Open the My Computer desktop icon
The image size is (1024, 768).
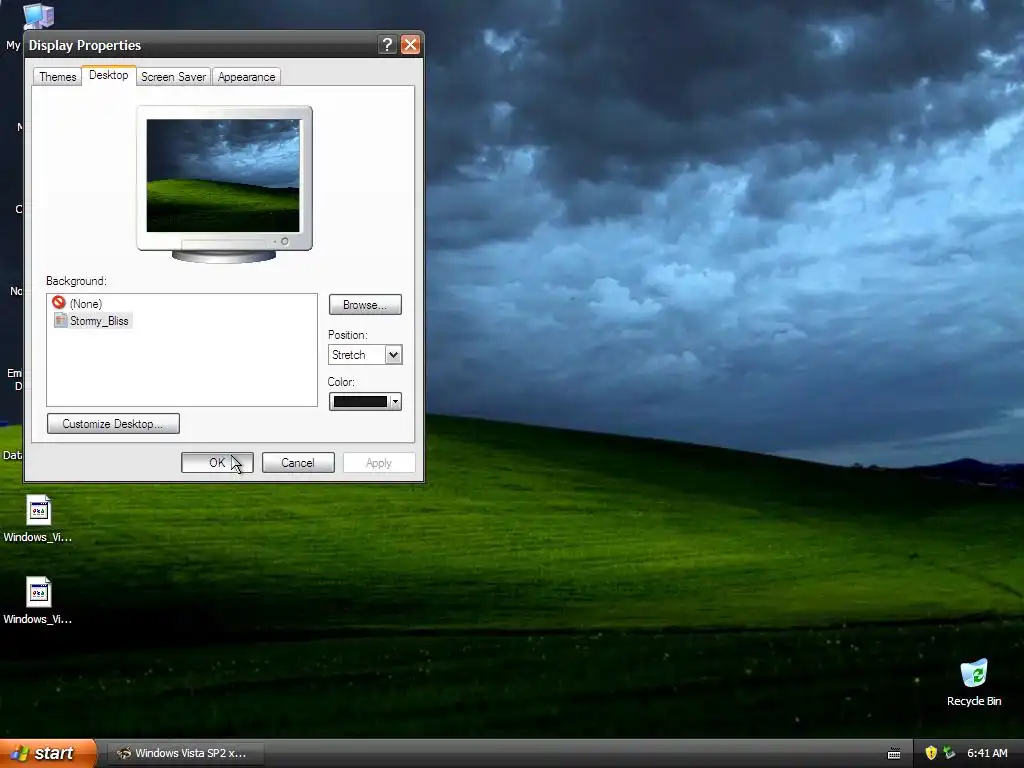38,16
